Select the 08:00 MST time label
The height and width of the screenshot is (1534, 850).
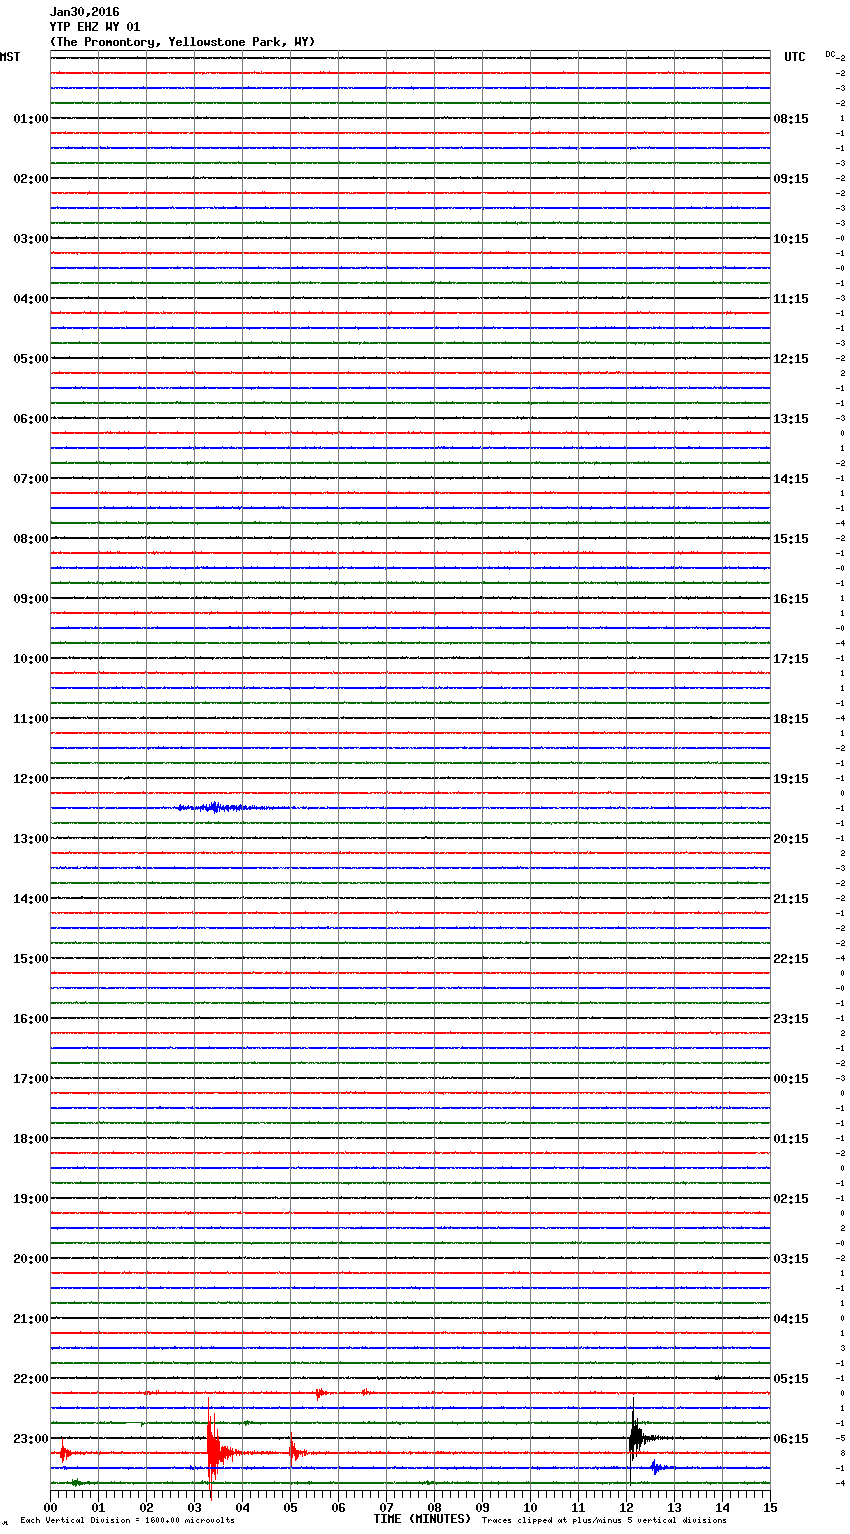click(31, 539)
